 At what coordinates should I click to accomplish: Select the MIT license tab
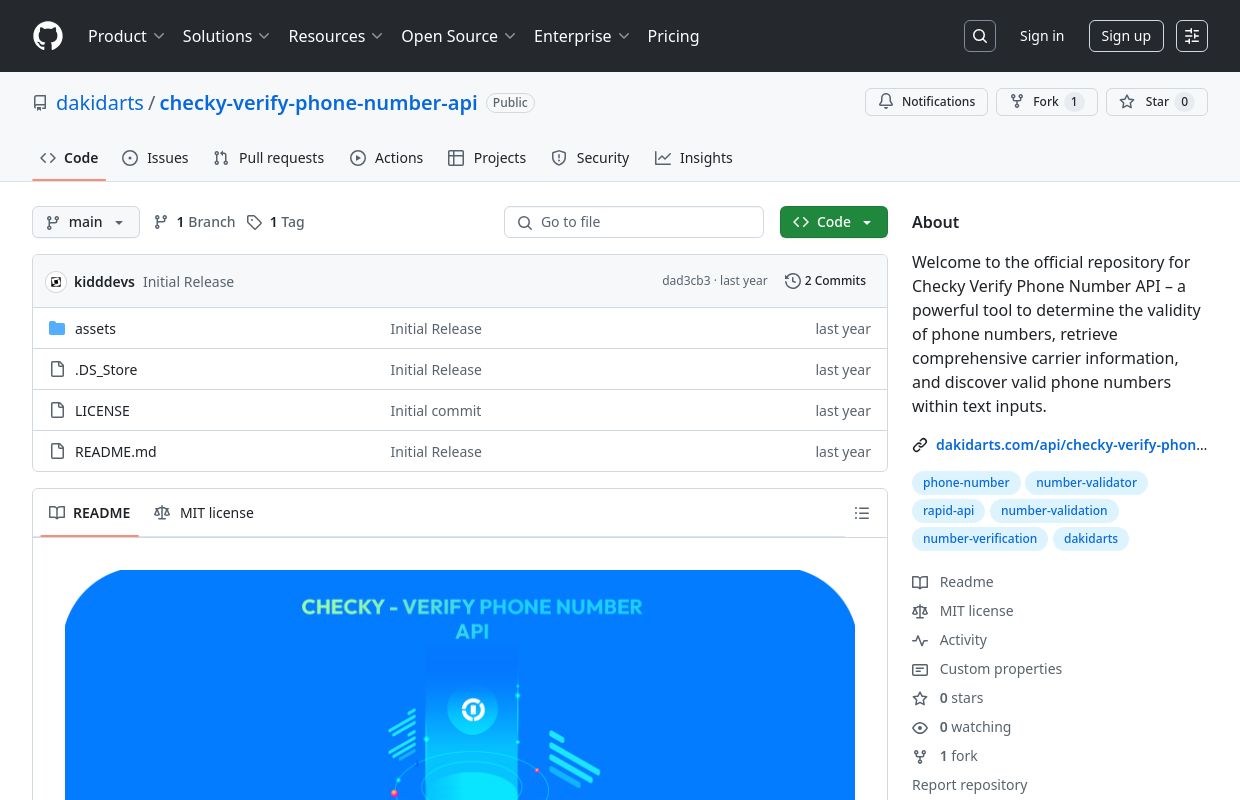click(x=204, y=513)
